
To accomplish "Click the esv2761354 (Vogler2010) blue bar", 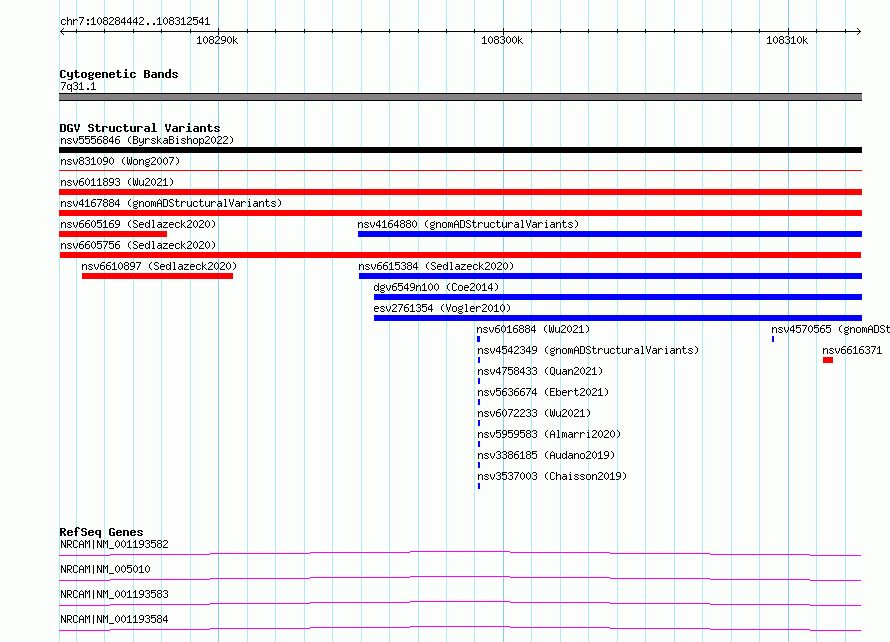I will pyautogui.click(x=618, y=318).
